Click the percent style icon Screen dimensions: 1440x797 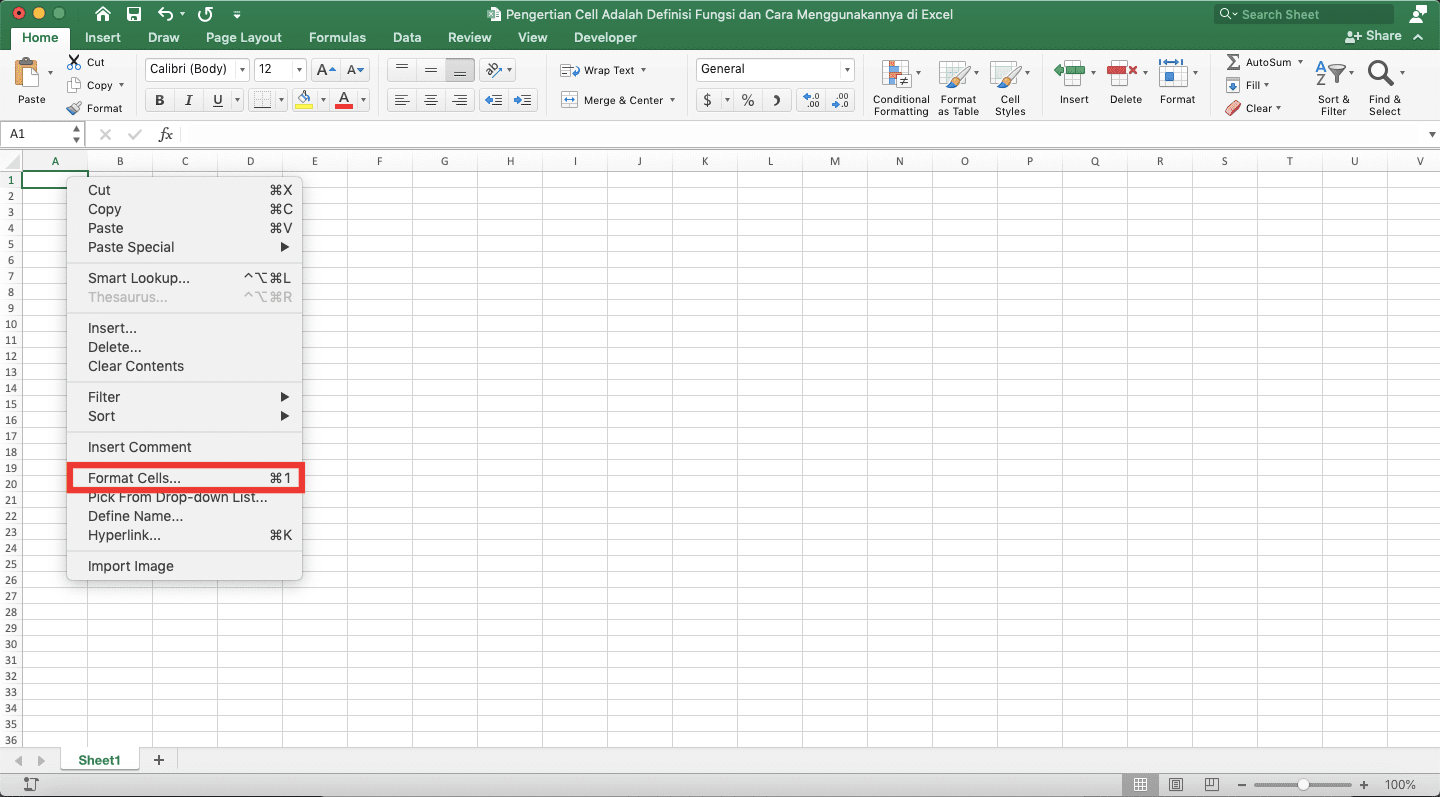tap(747, 100)
